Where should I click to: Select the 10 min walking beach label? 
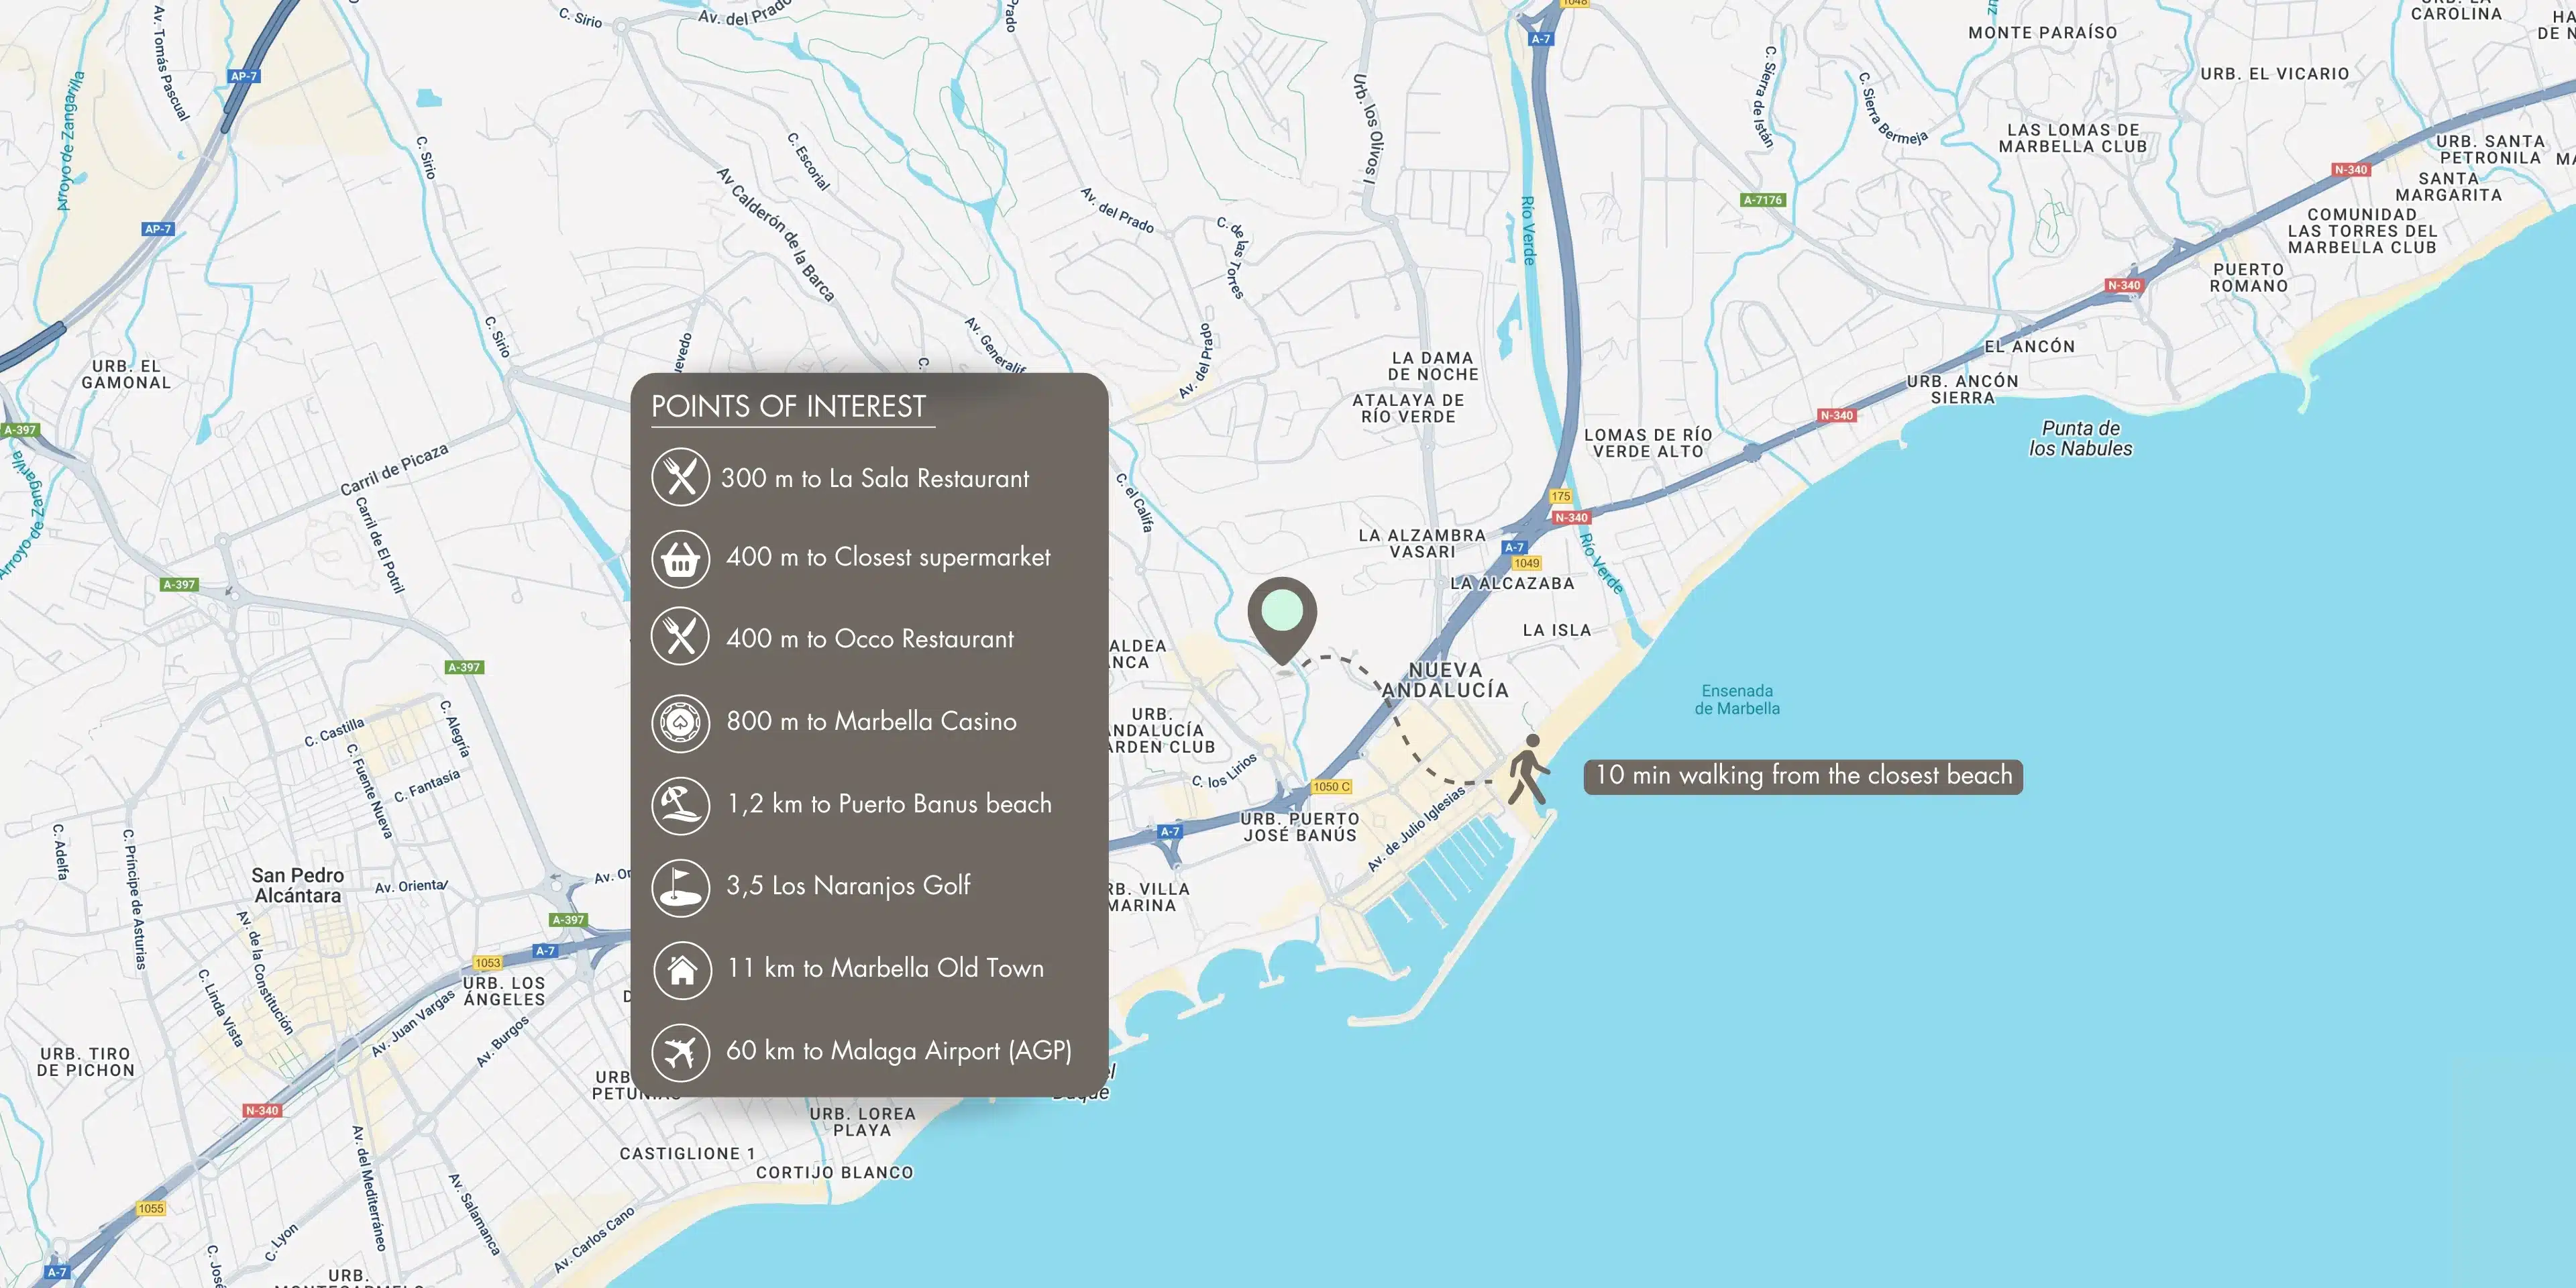coord(1802,776)
